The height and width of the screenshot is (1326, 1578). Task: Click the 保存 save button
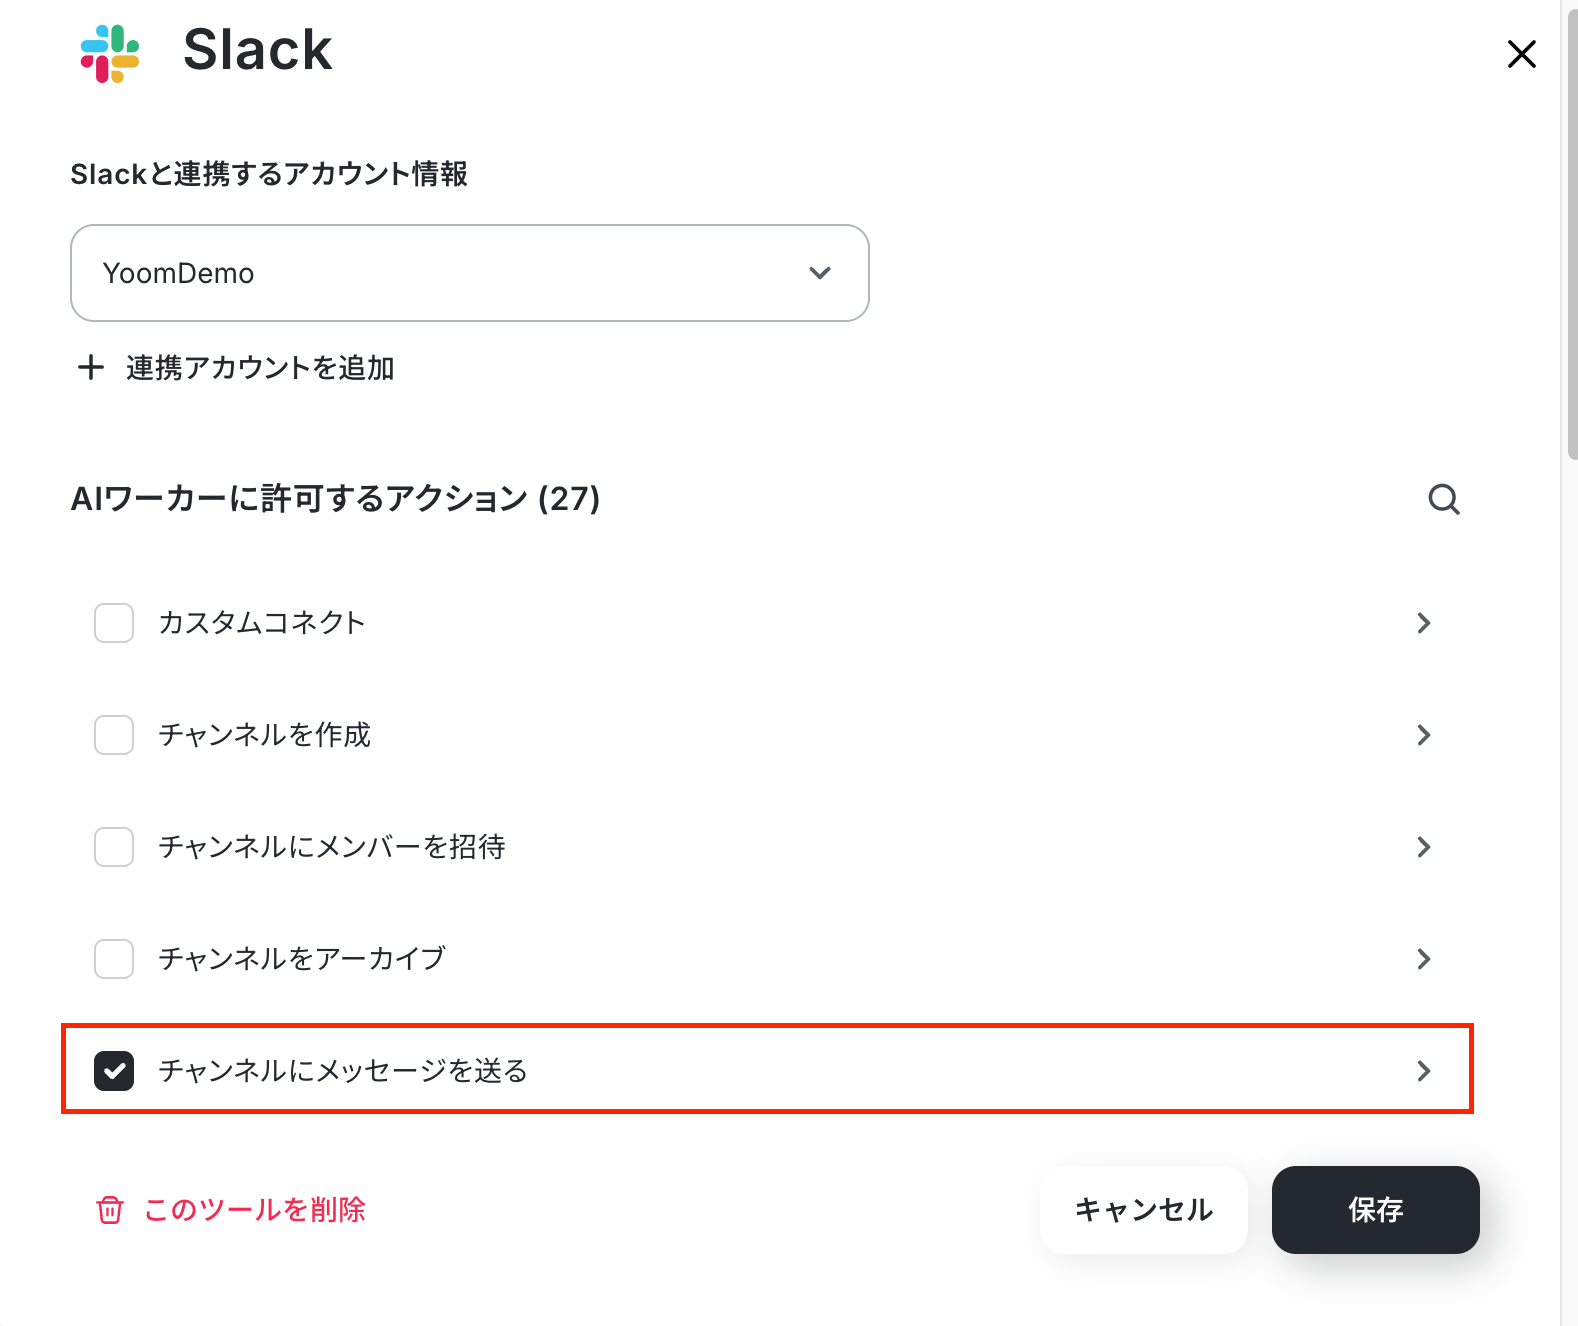(1375, 1210)
